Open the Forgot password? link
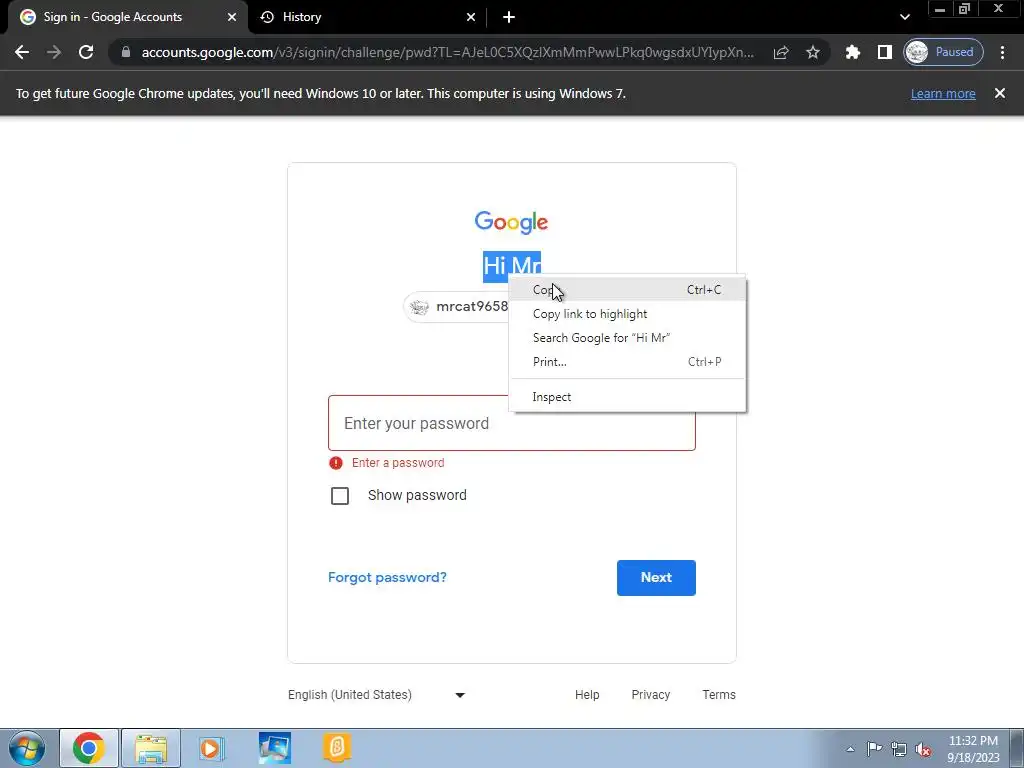1024x768 pixels. tap(387, 577)
